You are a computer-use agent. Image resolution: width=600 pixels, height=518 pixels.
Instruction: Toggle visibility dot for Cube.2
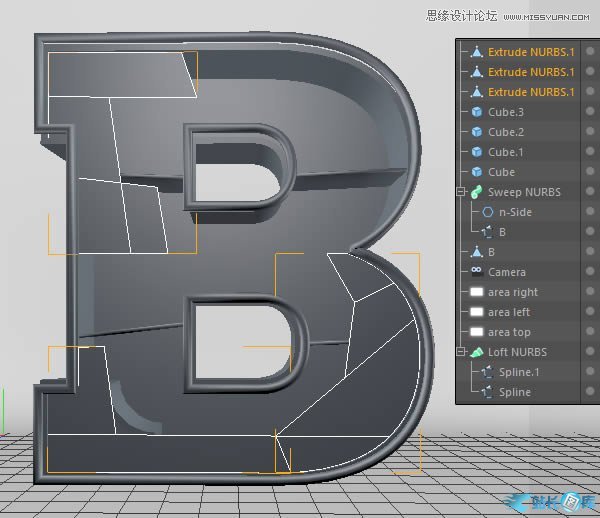click(591, 132)
